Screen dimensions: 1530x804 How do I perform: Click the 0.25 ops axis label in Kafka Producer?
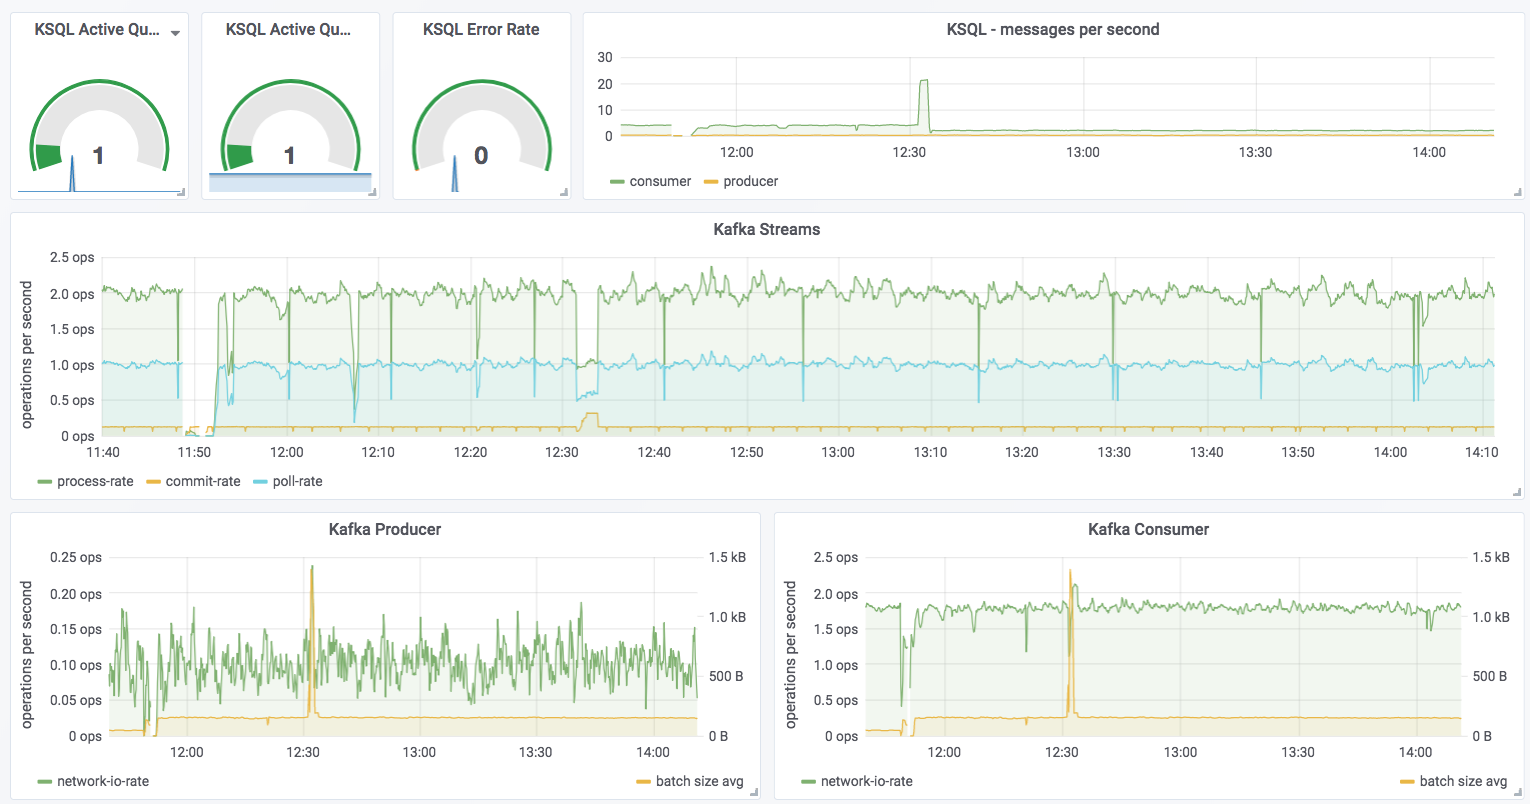pyautogui.click(x=76, y=558)
